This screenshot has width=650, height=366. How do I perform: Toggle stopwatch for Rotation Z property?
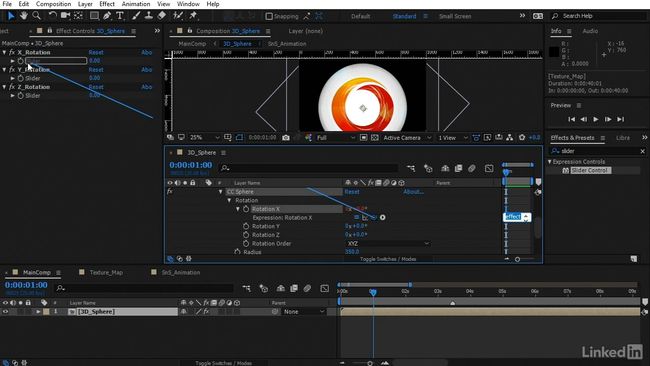(x=246, y=235)
